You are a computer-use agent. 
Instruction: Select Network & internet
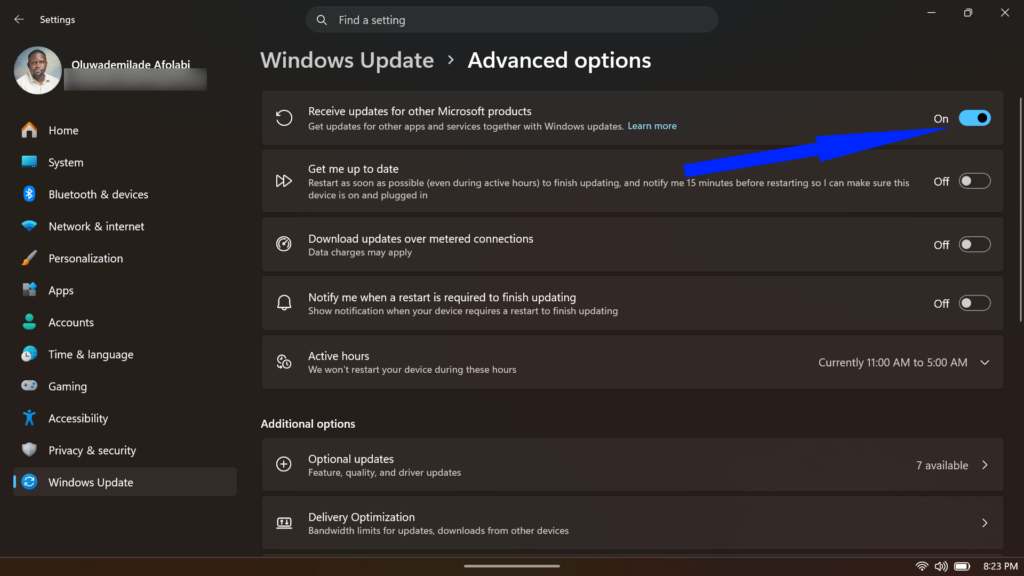click(125, 226)
